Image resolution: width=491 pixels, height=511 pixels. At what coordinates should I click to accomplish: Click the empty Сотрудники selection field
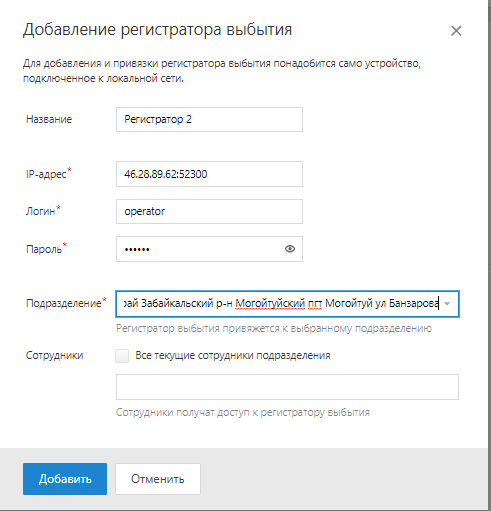click(x=287, y=387)
